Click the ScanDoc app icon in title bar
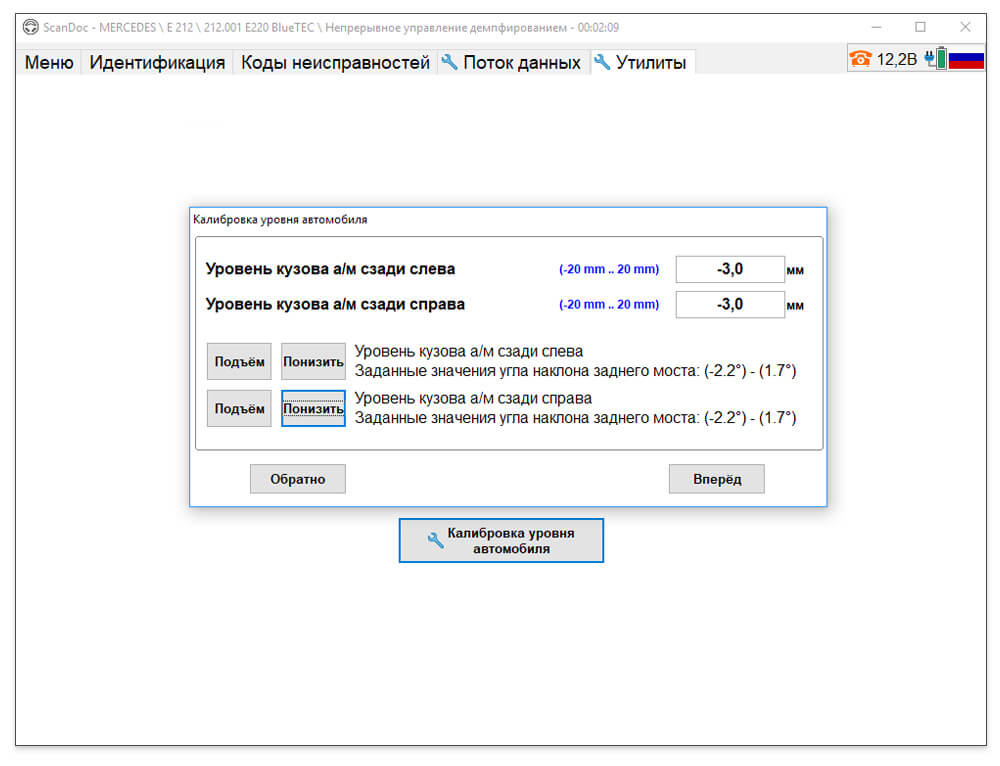1000x766 pixels. [31, 27]
